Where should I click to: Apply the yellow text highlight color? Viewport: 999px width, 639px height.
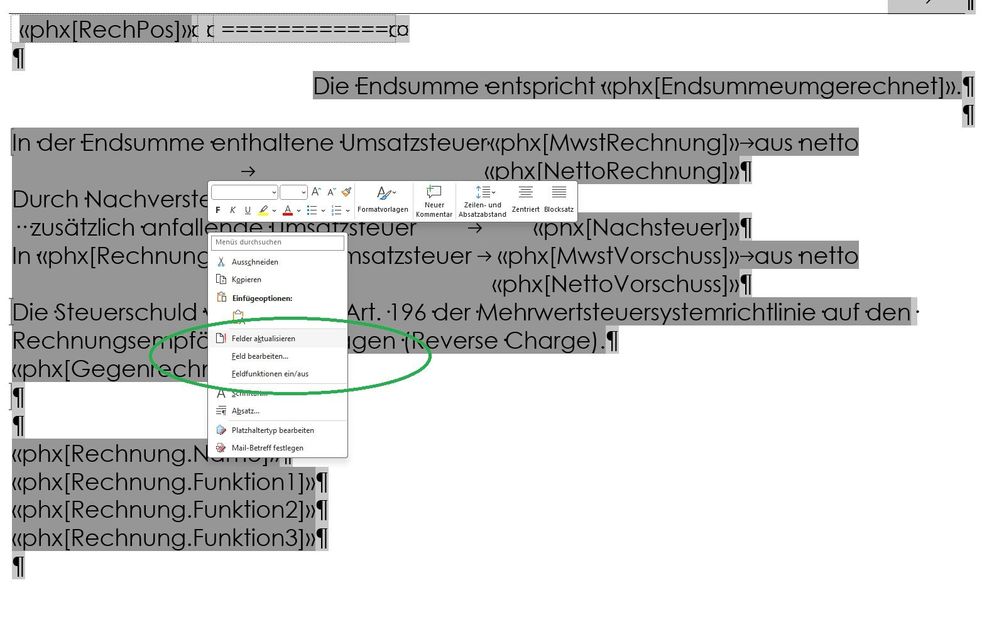263,211
